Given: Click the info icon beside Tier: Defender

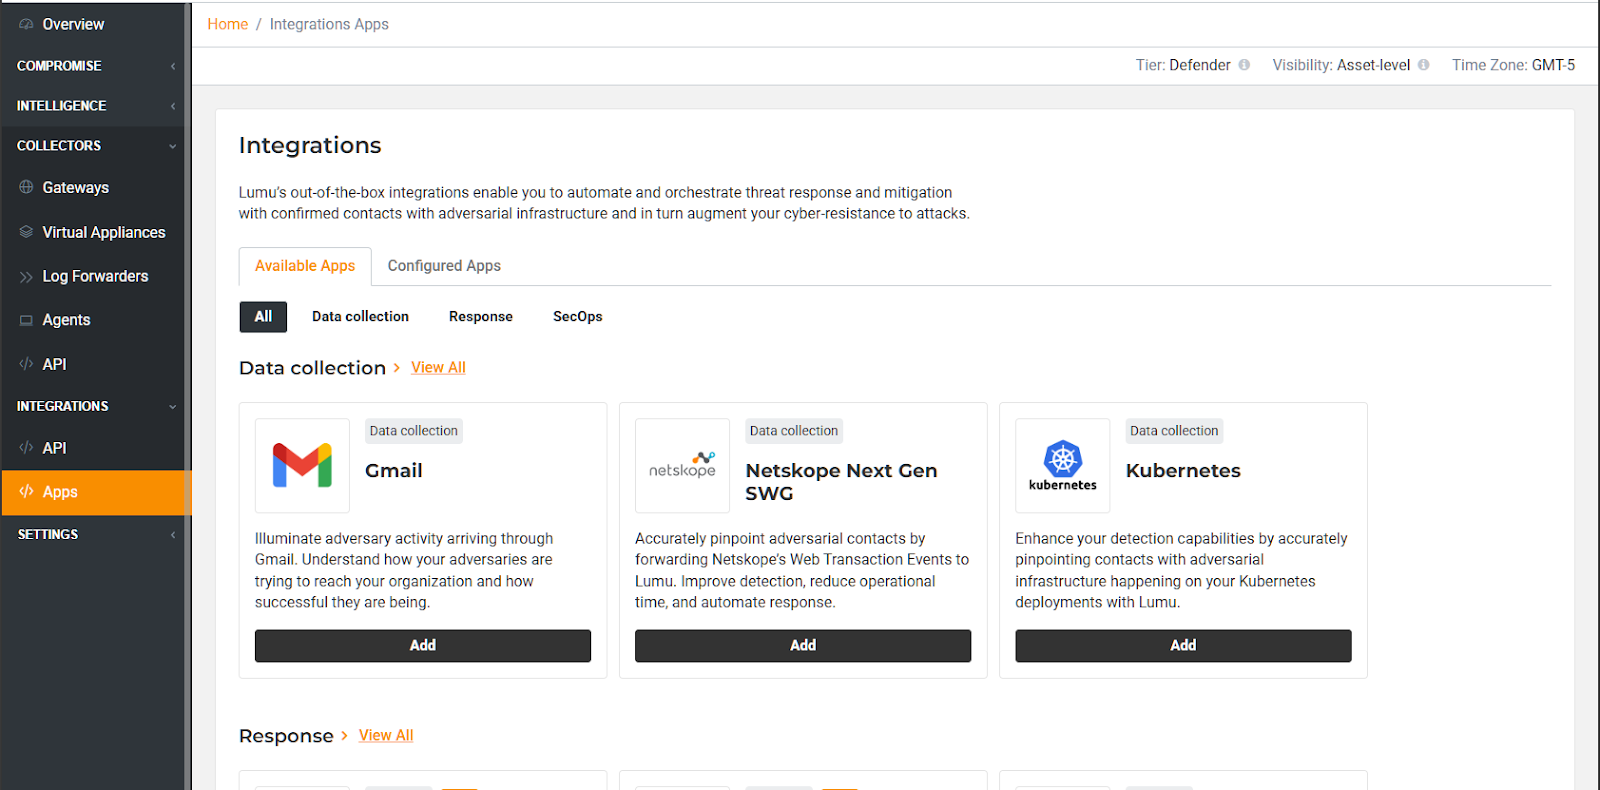Looking at the screenshot, I should (x=1244, y=65).
